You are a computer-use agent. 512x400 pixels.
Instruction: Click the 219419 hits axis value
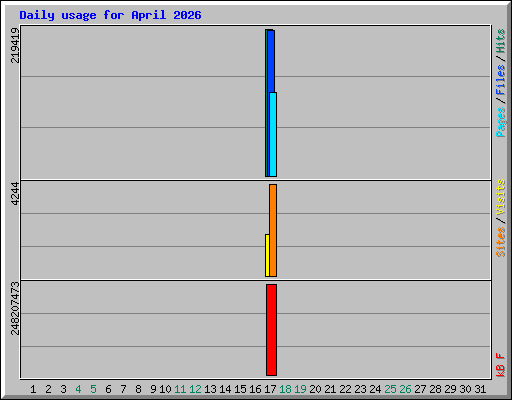[x=15, y=45]
